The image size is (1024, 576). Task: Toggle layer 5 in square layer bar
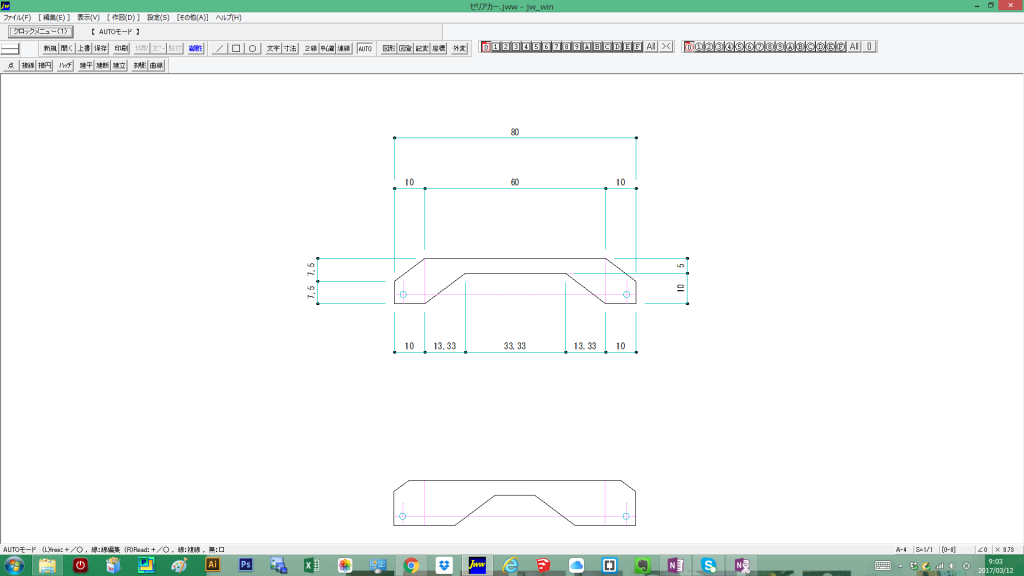[x=537, y=47]
